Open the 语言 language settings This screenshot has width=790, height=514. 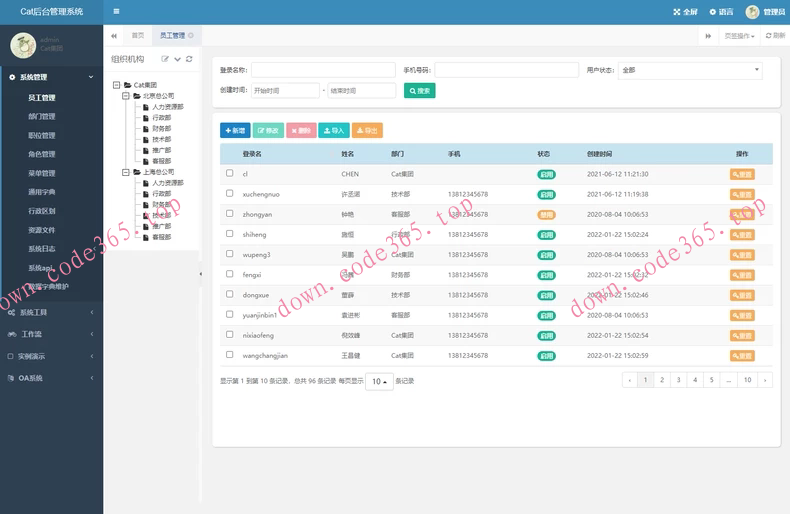coord(721,12)
